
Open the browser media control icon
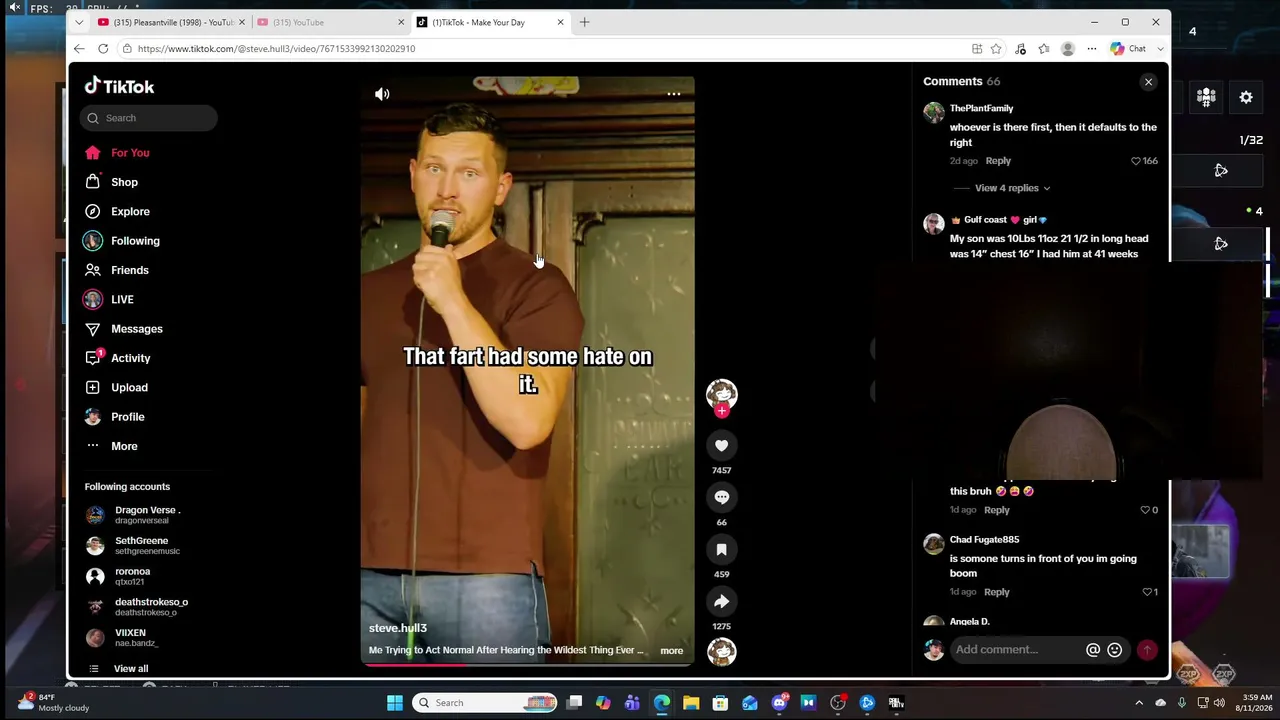point(1020,48)
